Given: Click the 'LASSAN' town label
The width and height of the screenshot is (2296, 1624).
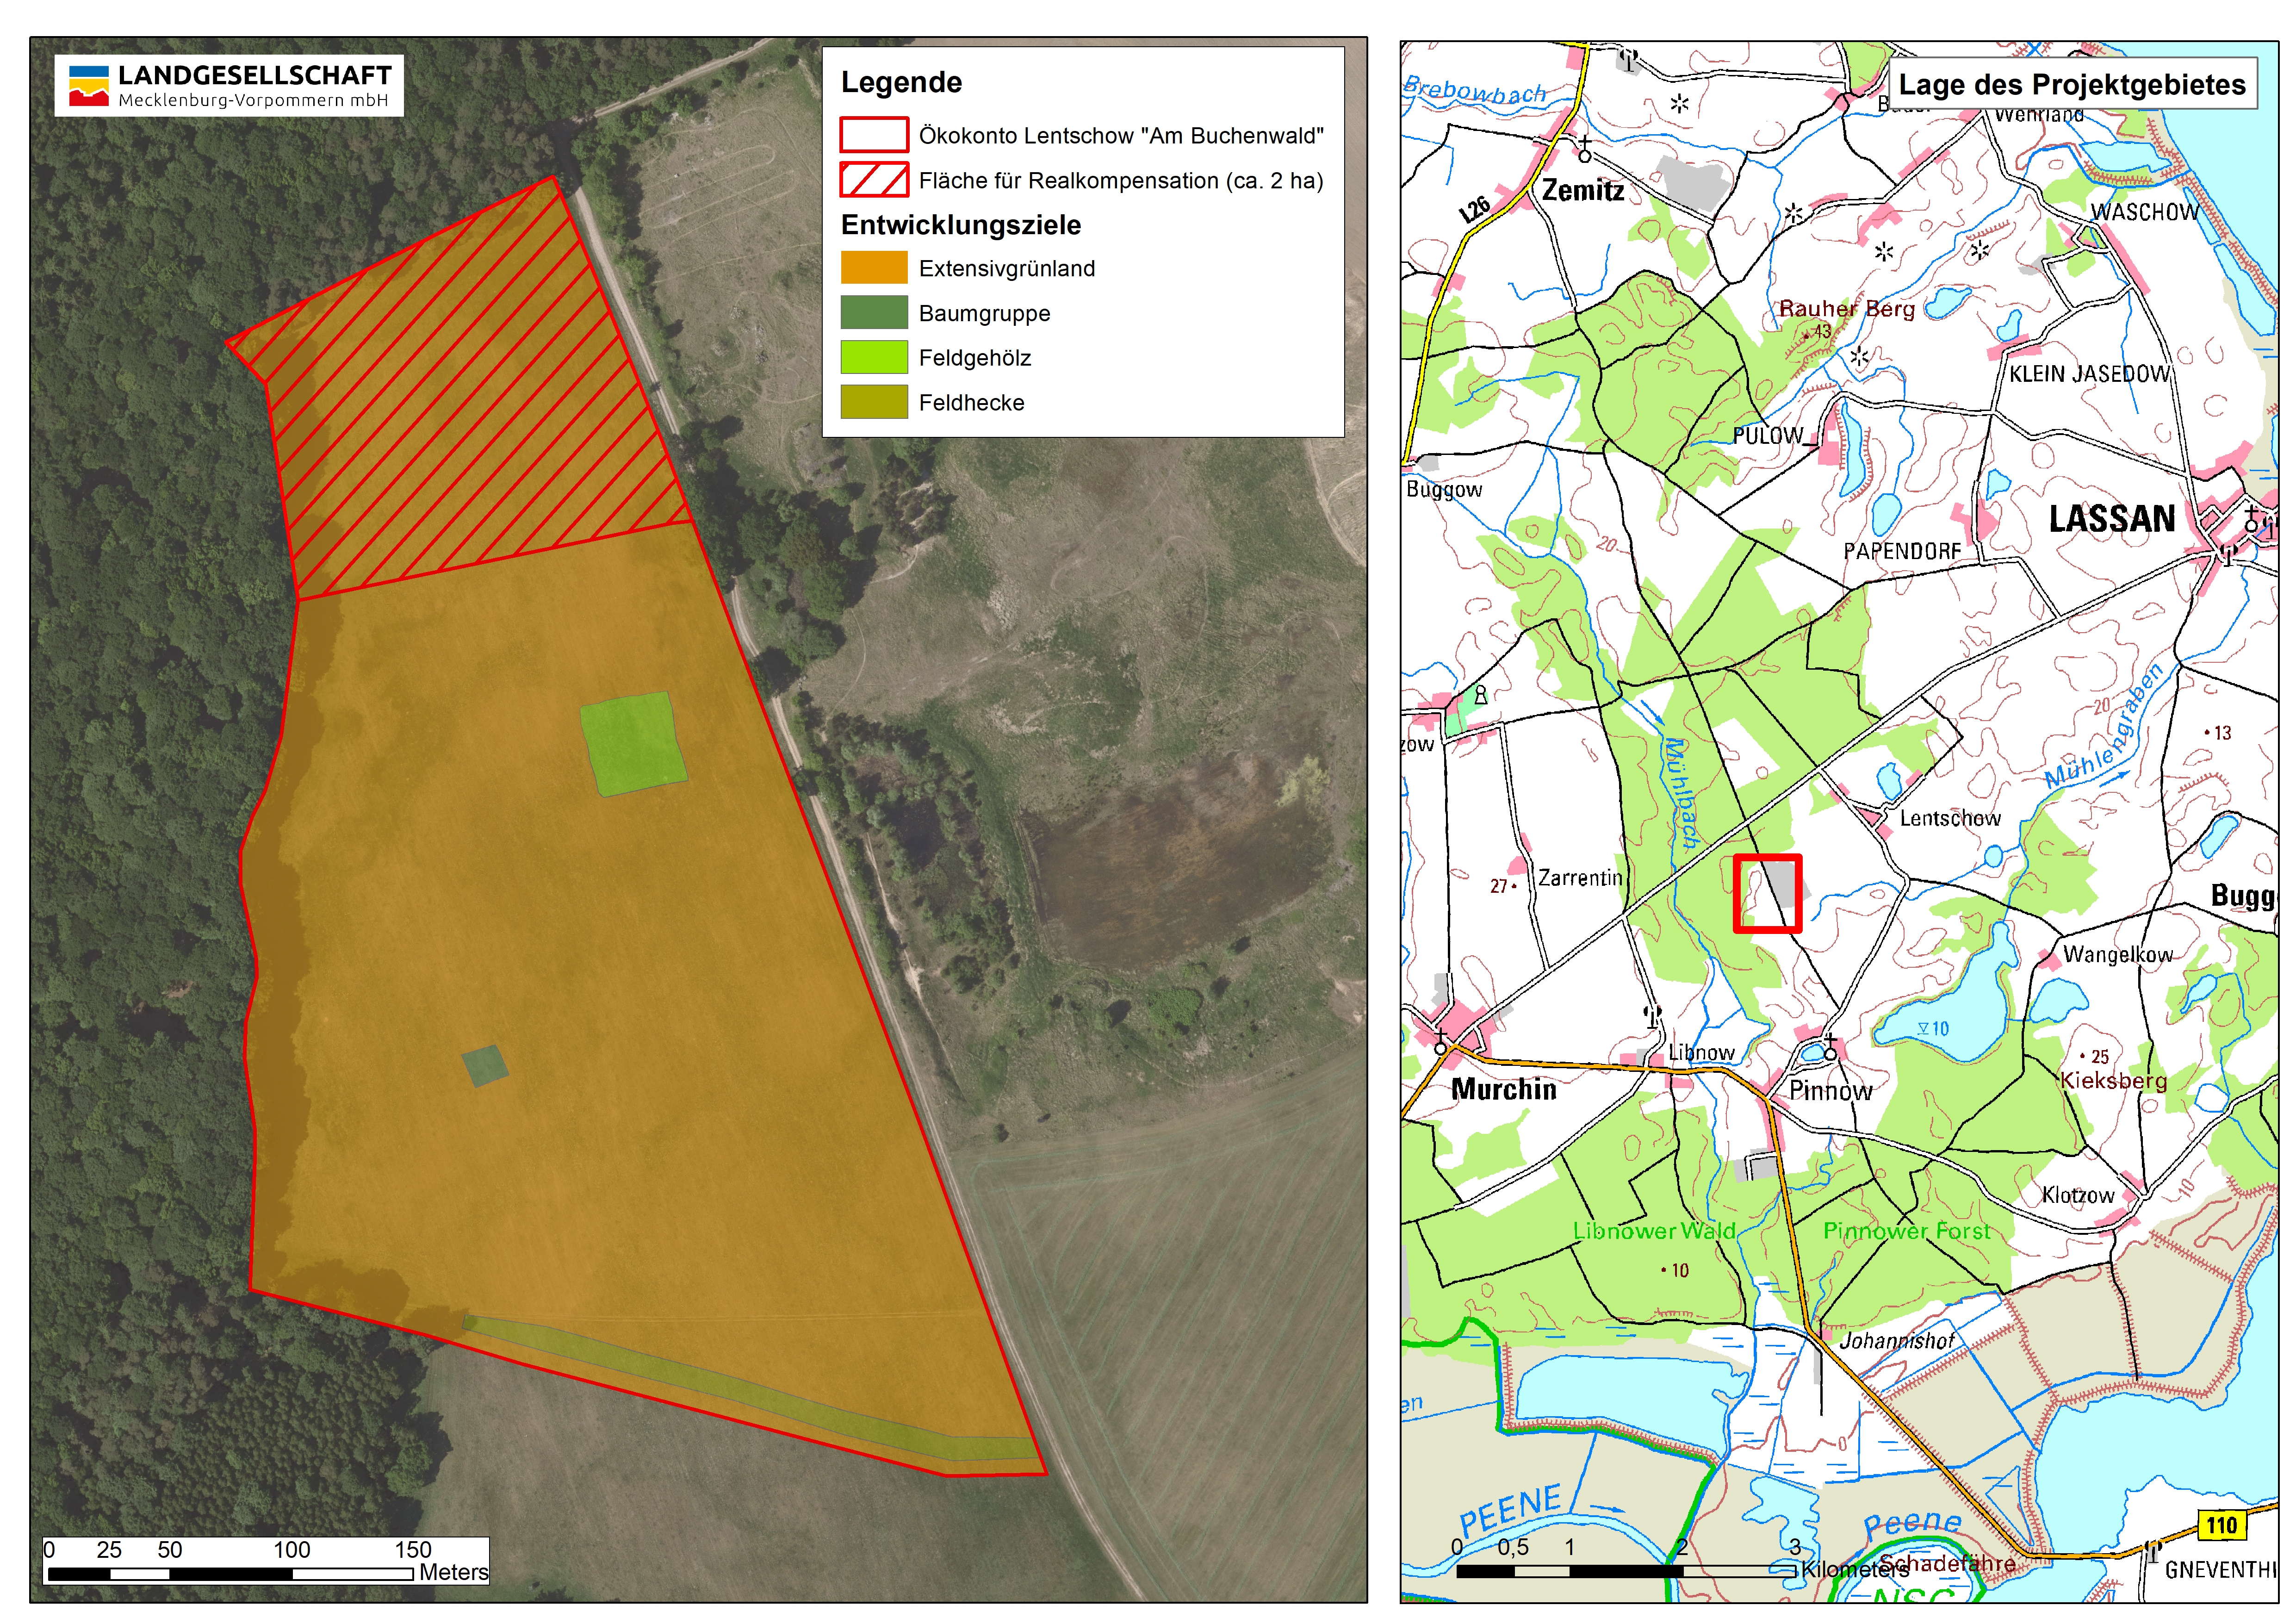Looking at the screenshot, I should click(2111, 519).
